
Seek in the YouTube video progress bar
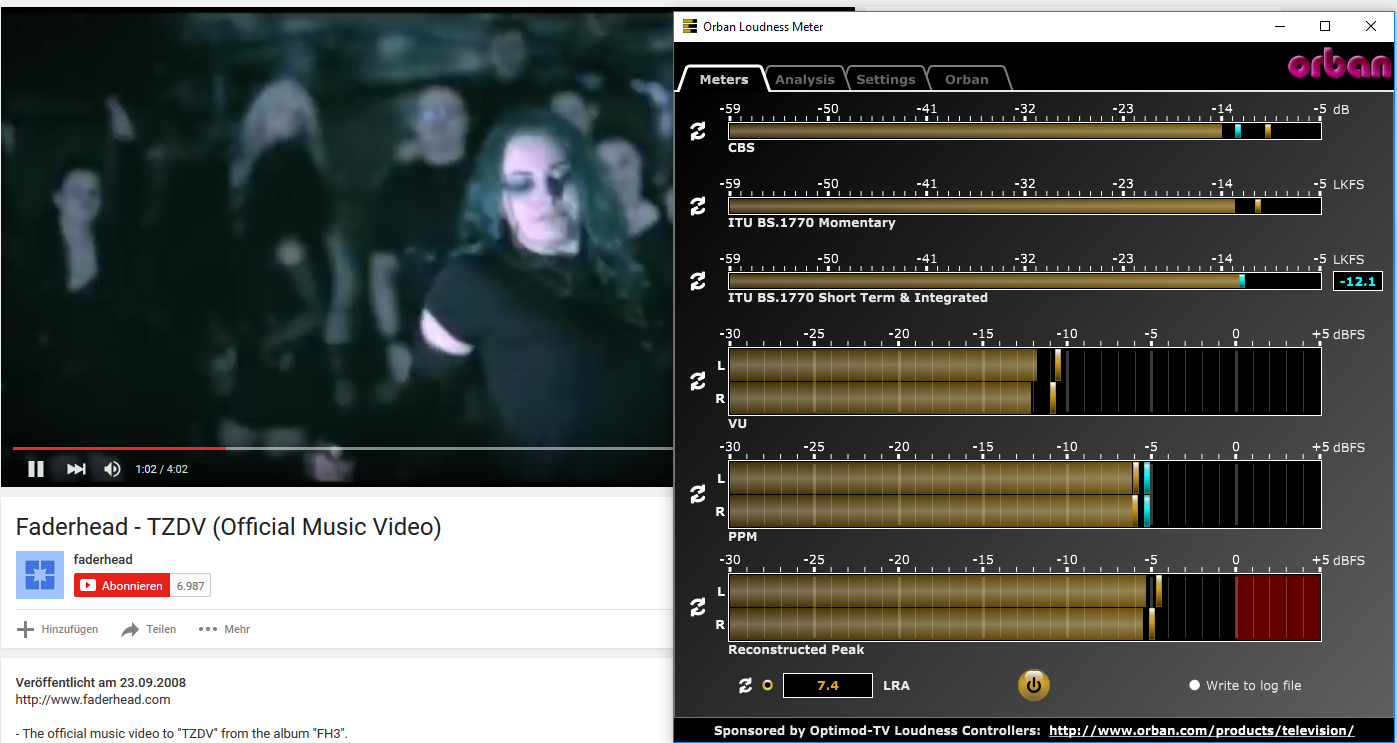(x=342, y=448)
